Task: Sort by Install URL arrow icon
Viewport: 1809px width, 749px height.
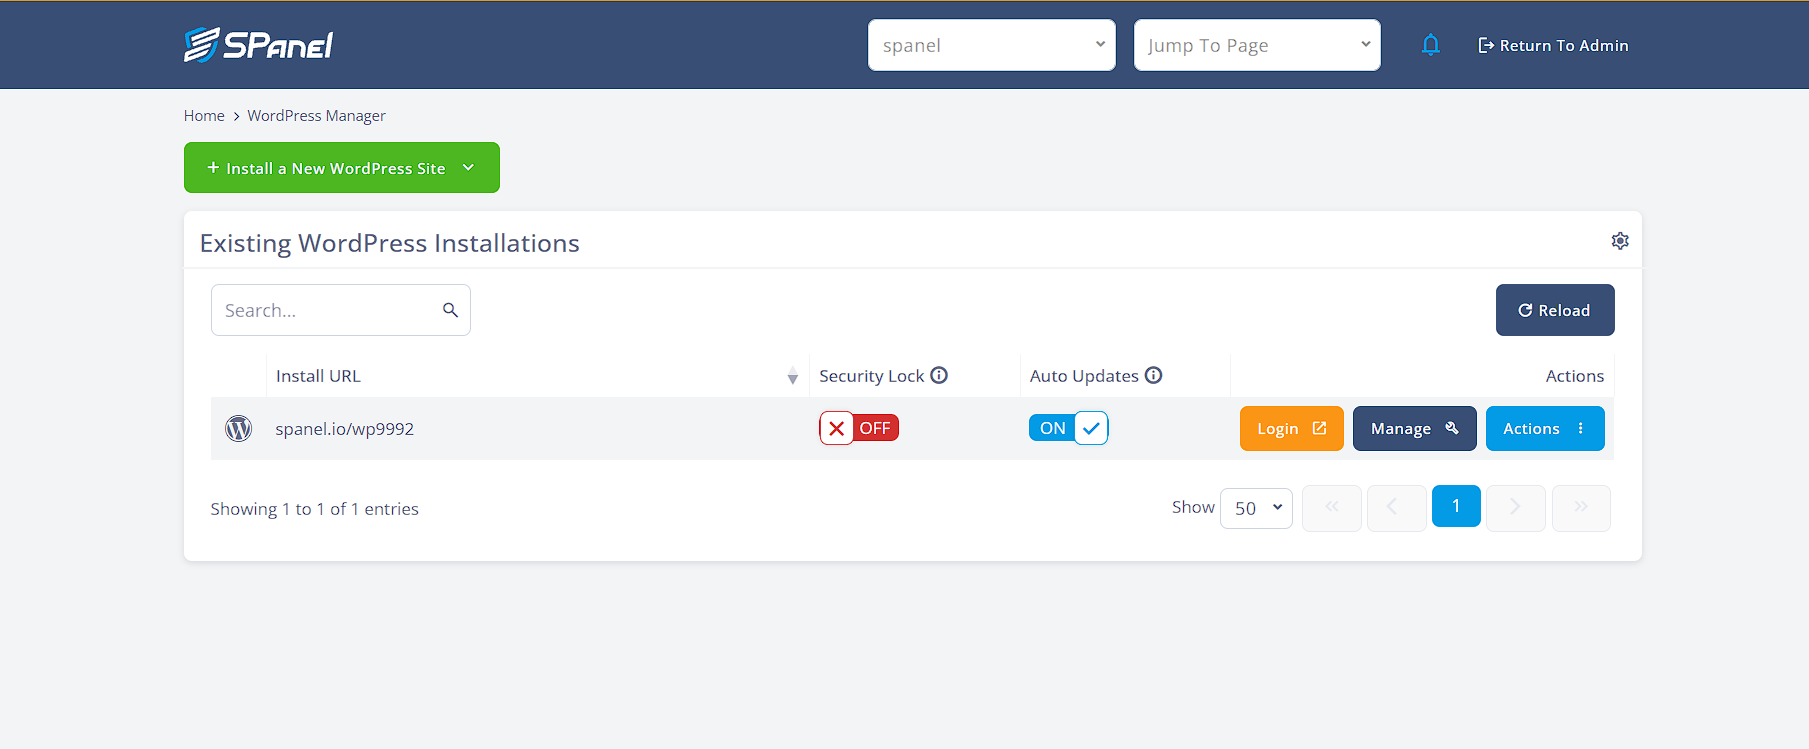Action: 792,376
